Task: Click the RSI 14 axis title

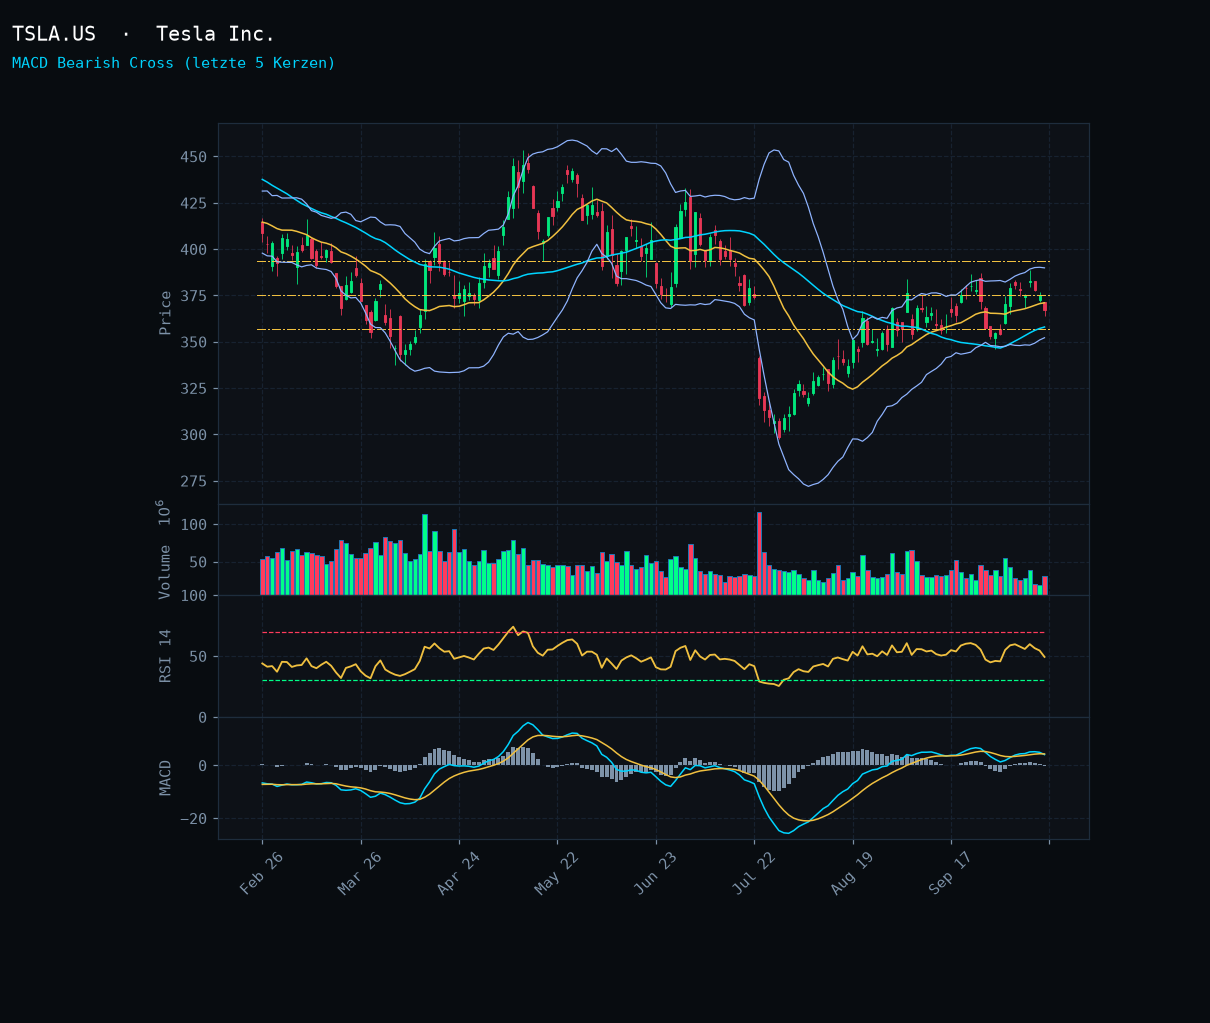Action: 166,656
